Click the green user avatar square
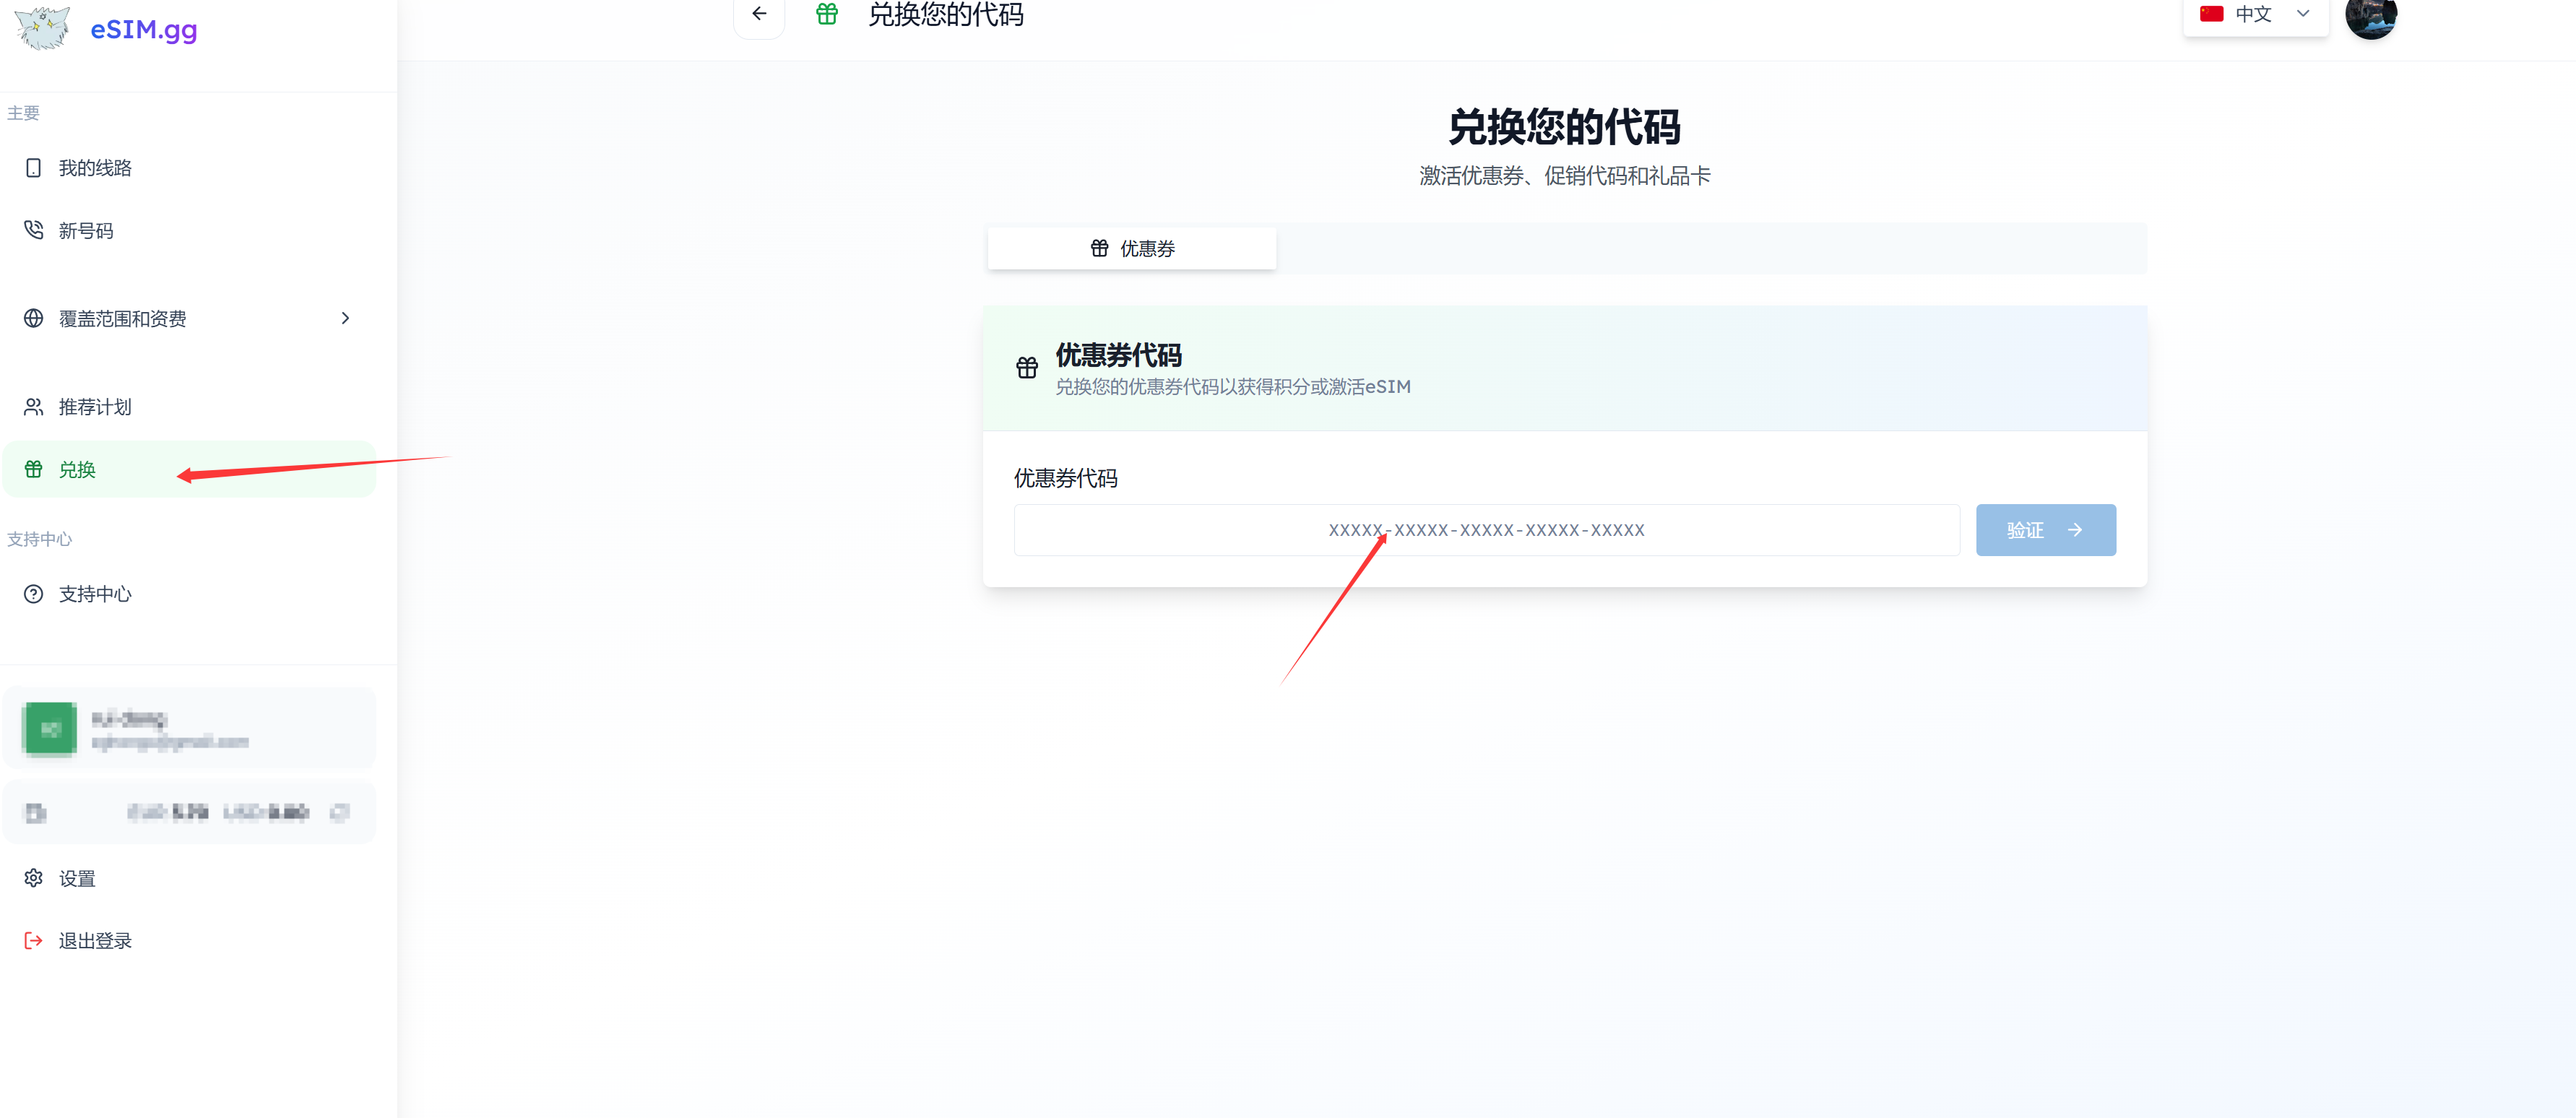The image size is (2576, 1118). point(50,729)
